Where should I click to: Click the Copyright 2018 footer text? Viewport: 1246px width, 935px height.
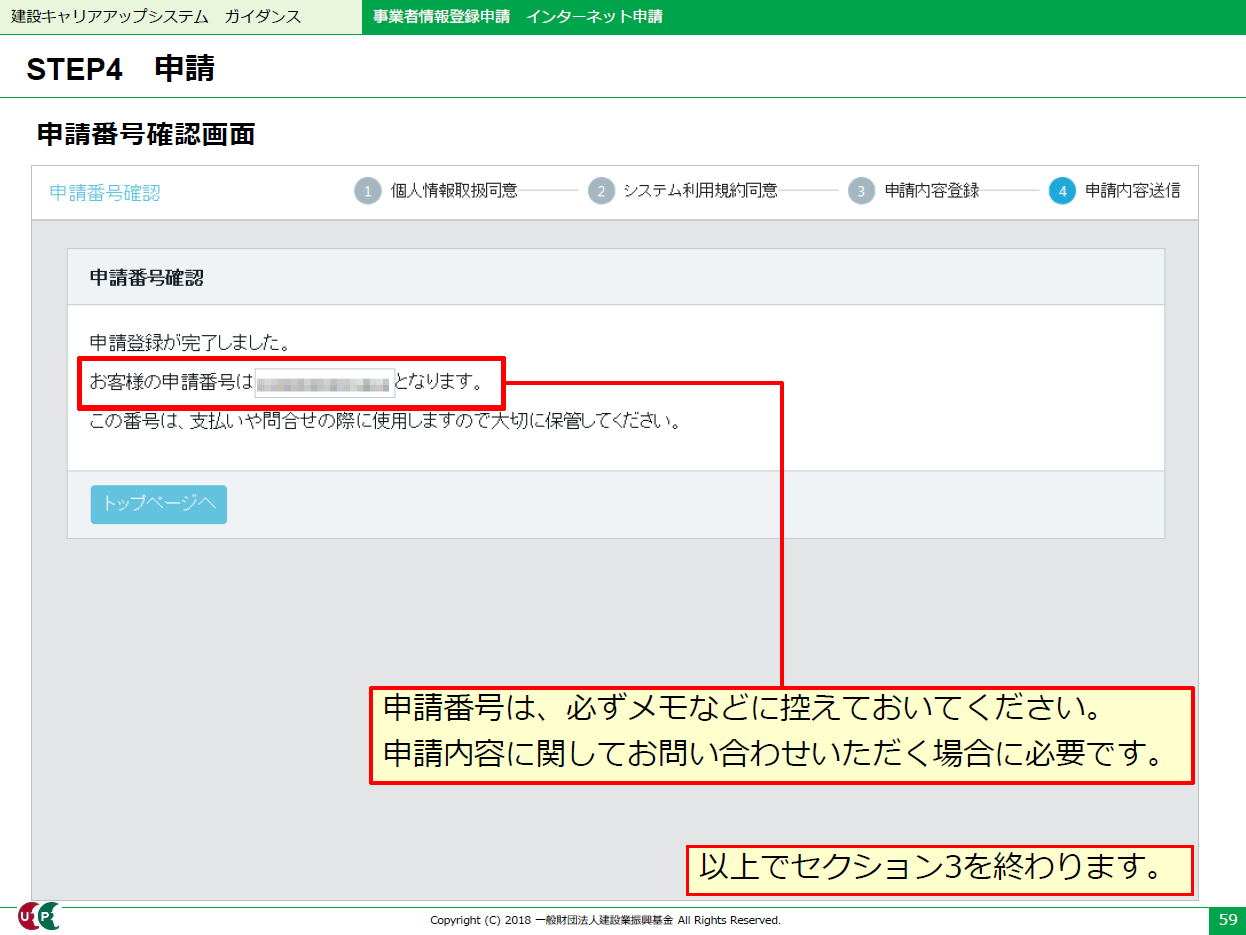click(605, 920)
